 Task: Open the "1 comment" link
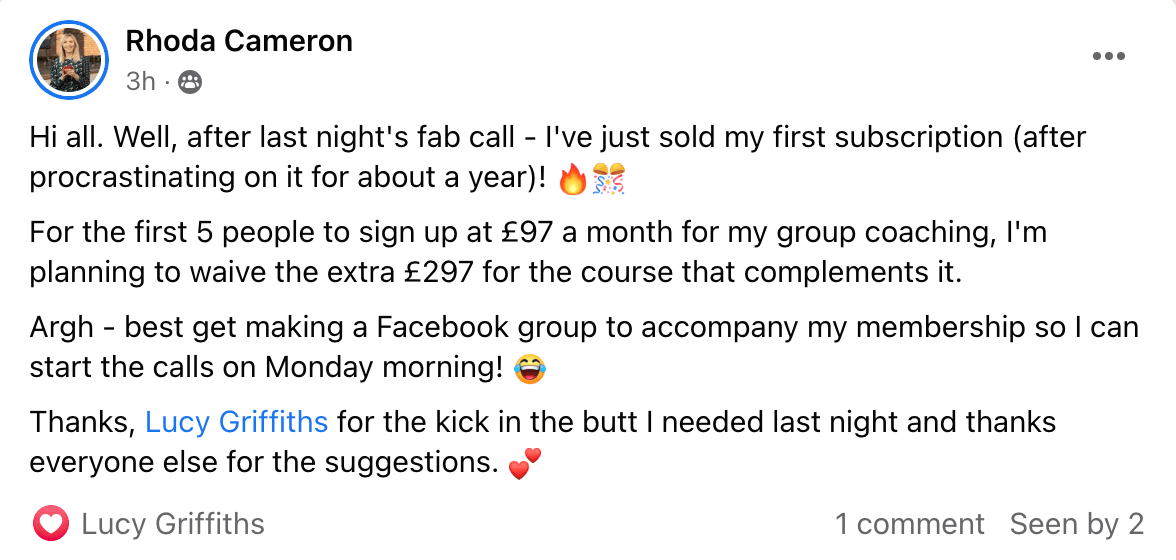click(x=910, y=524)
